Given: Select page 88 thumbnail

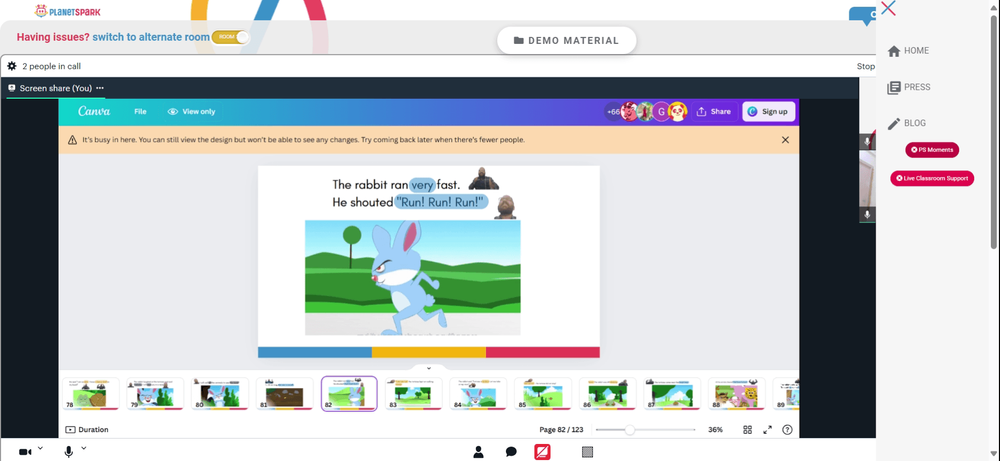Looking at the screenshot, I should coord(737,393).
